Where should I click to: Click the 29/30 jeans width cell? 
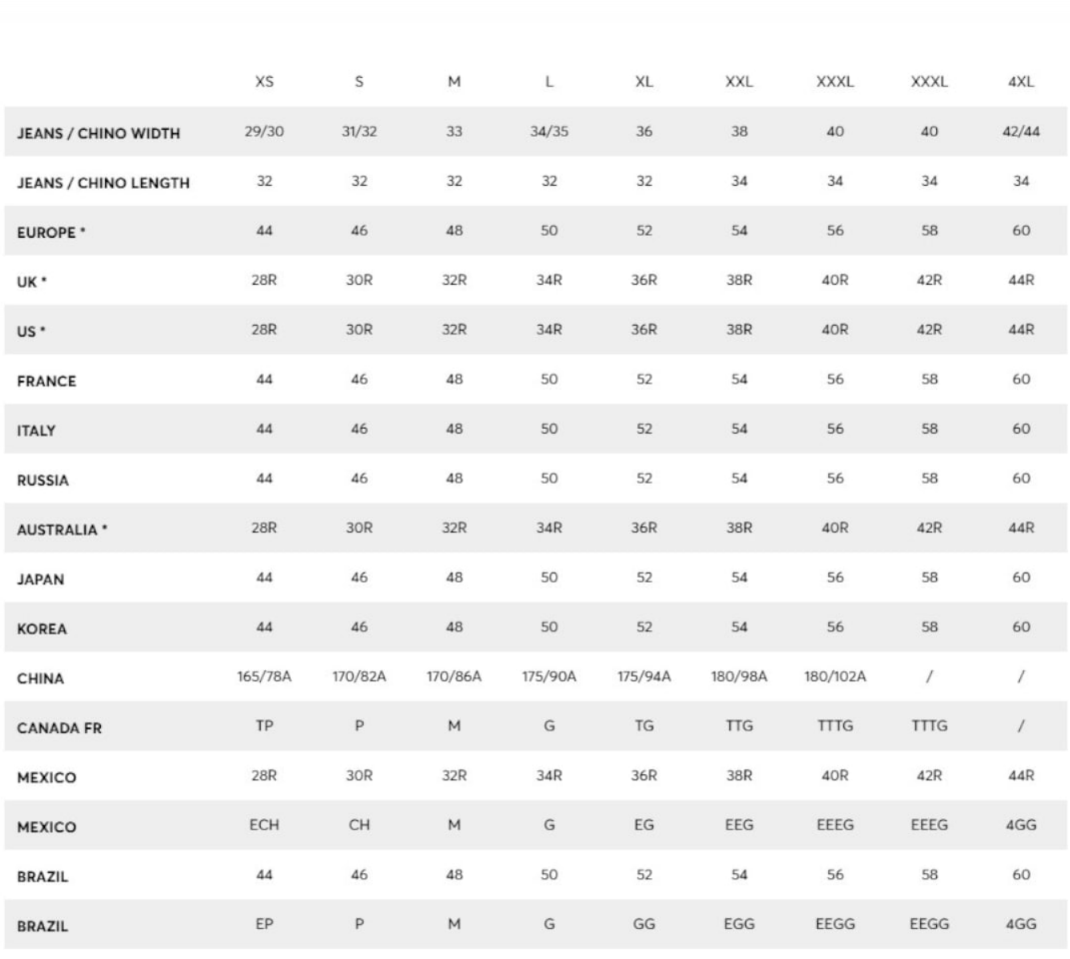pos(264,131)
